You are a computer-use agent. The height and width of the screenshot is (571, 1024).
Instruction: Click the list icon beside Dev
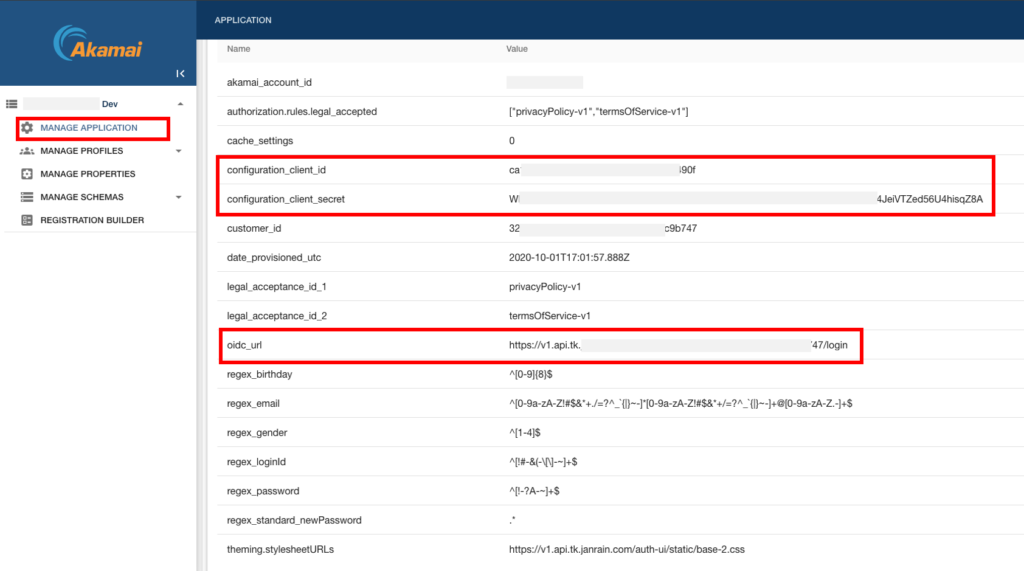click(12, 104)
